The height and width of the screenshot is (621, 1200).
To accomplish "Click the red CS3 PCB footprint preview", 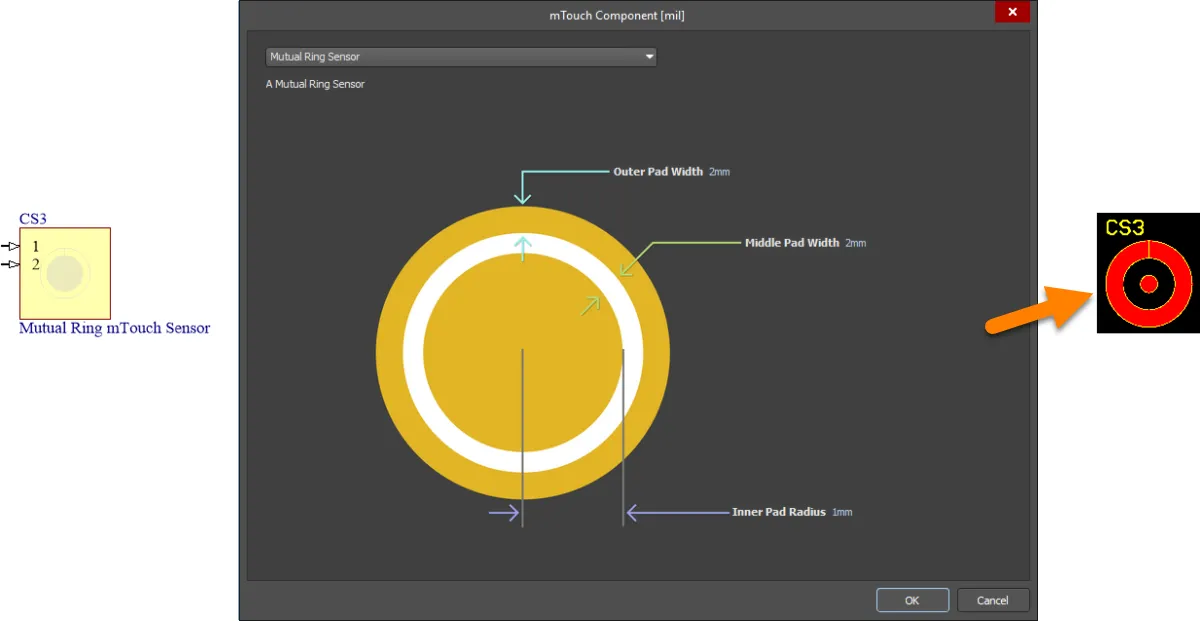I will point(1149,284).
